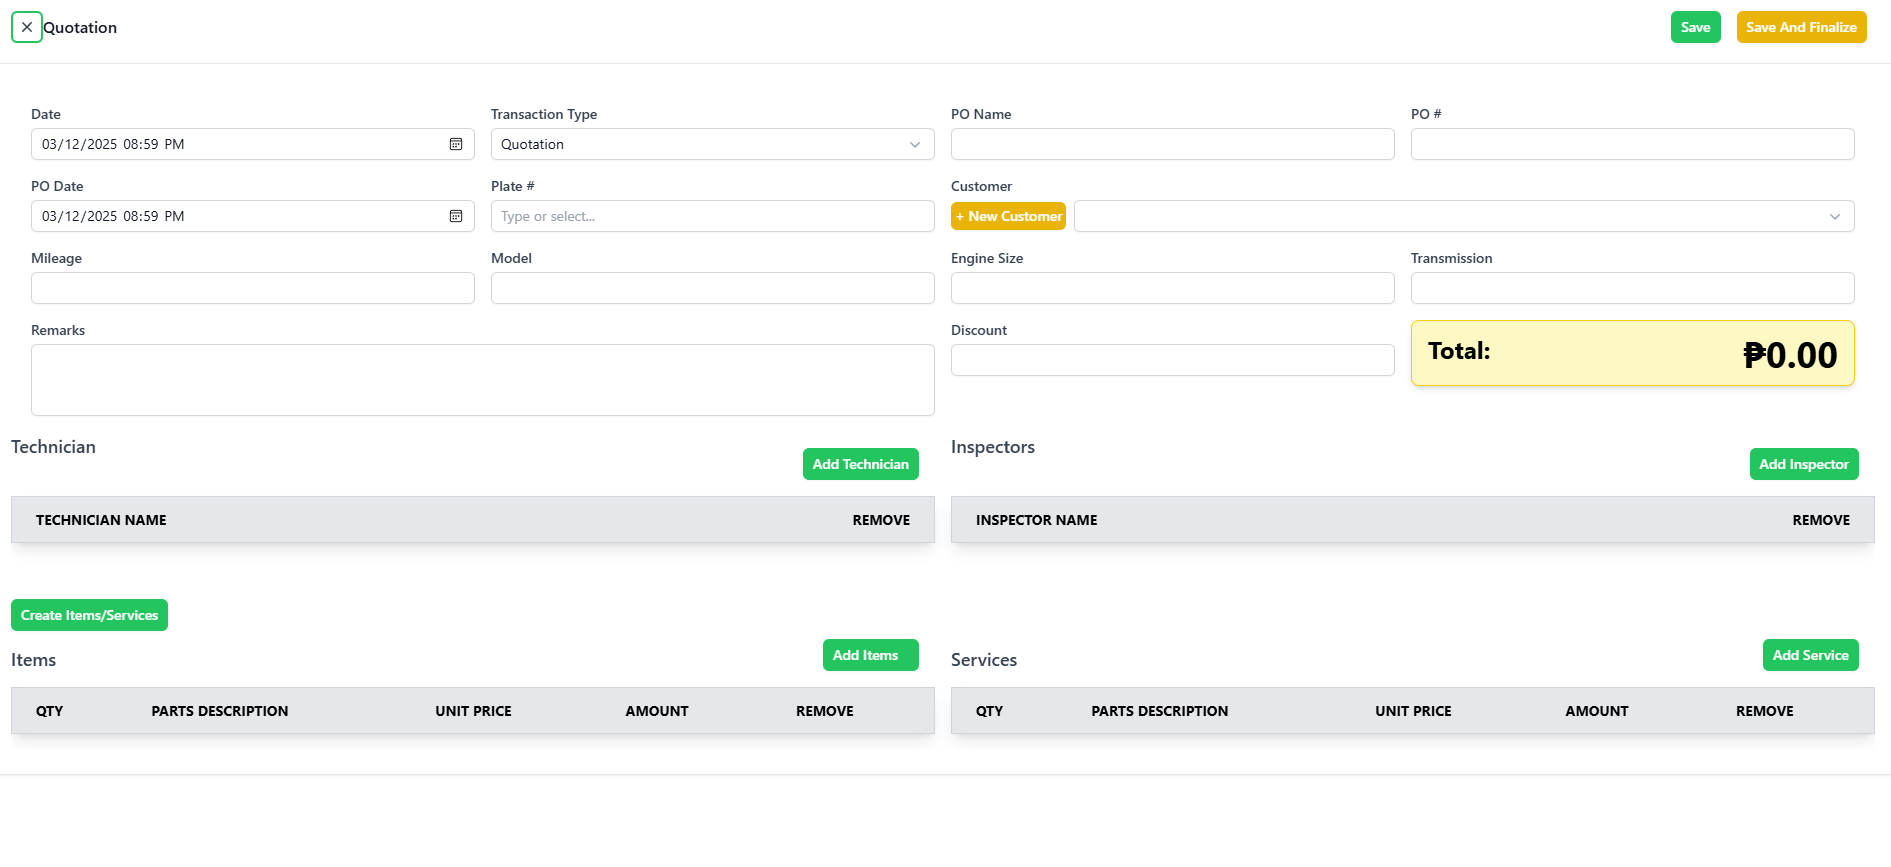This screenshot has width=1891, height=867.
Task: Click Add Technician button
Action: tap(860, 464)
